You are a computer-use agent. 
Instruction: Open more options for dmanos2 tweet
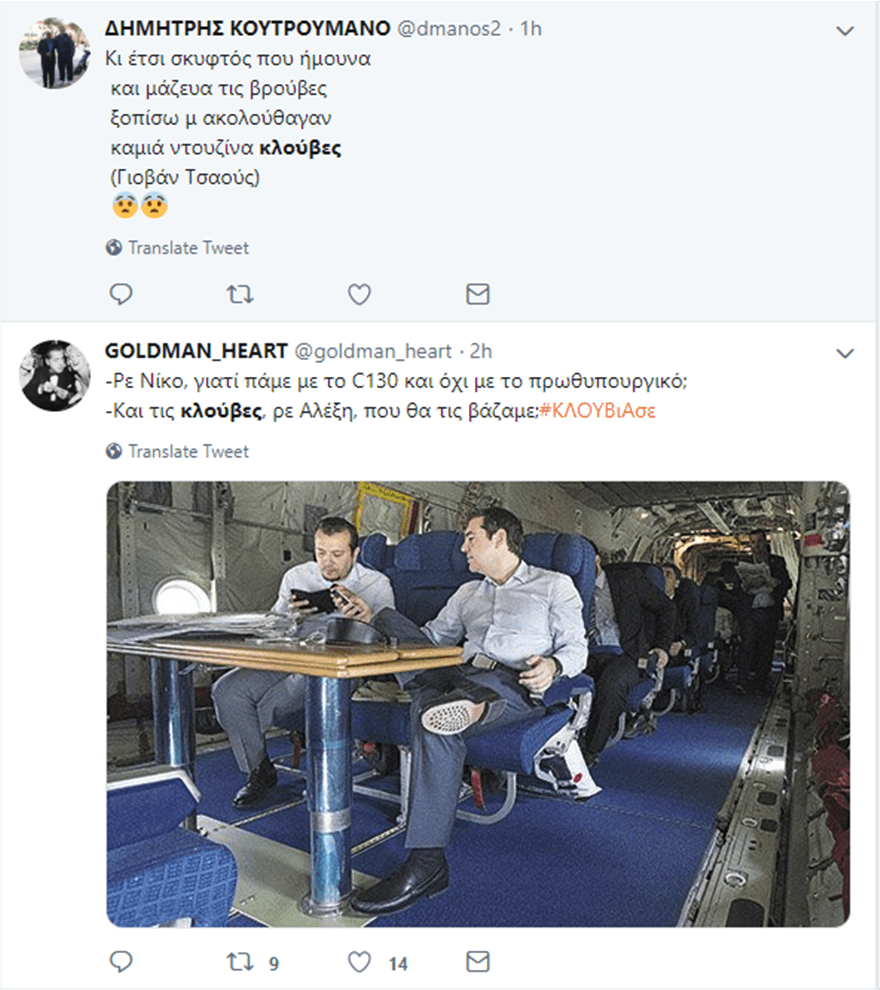[845, 31]
